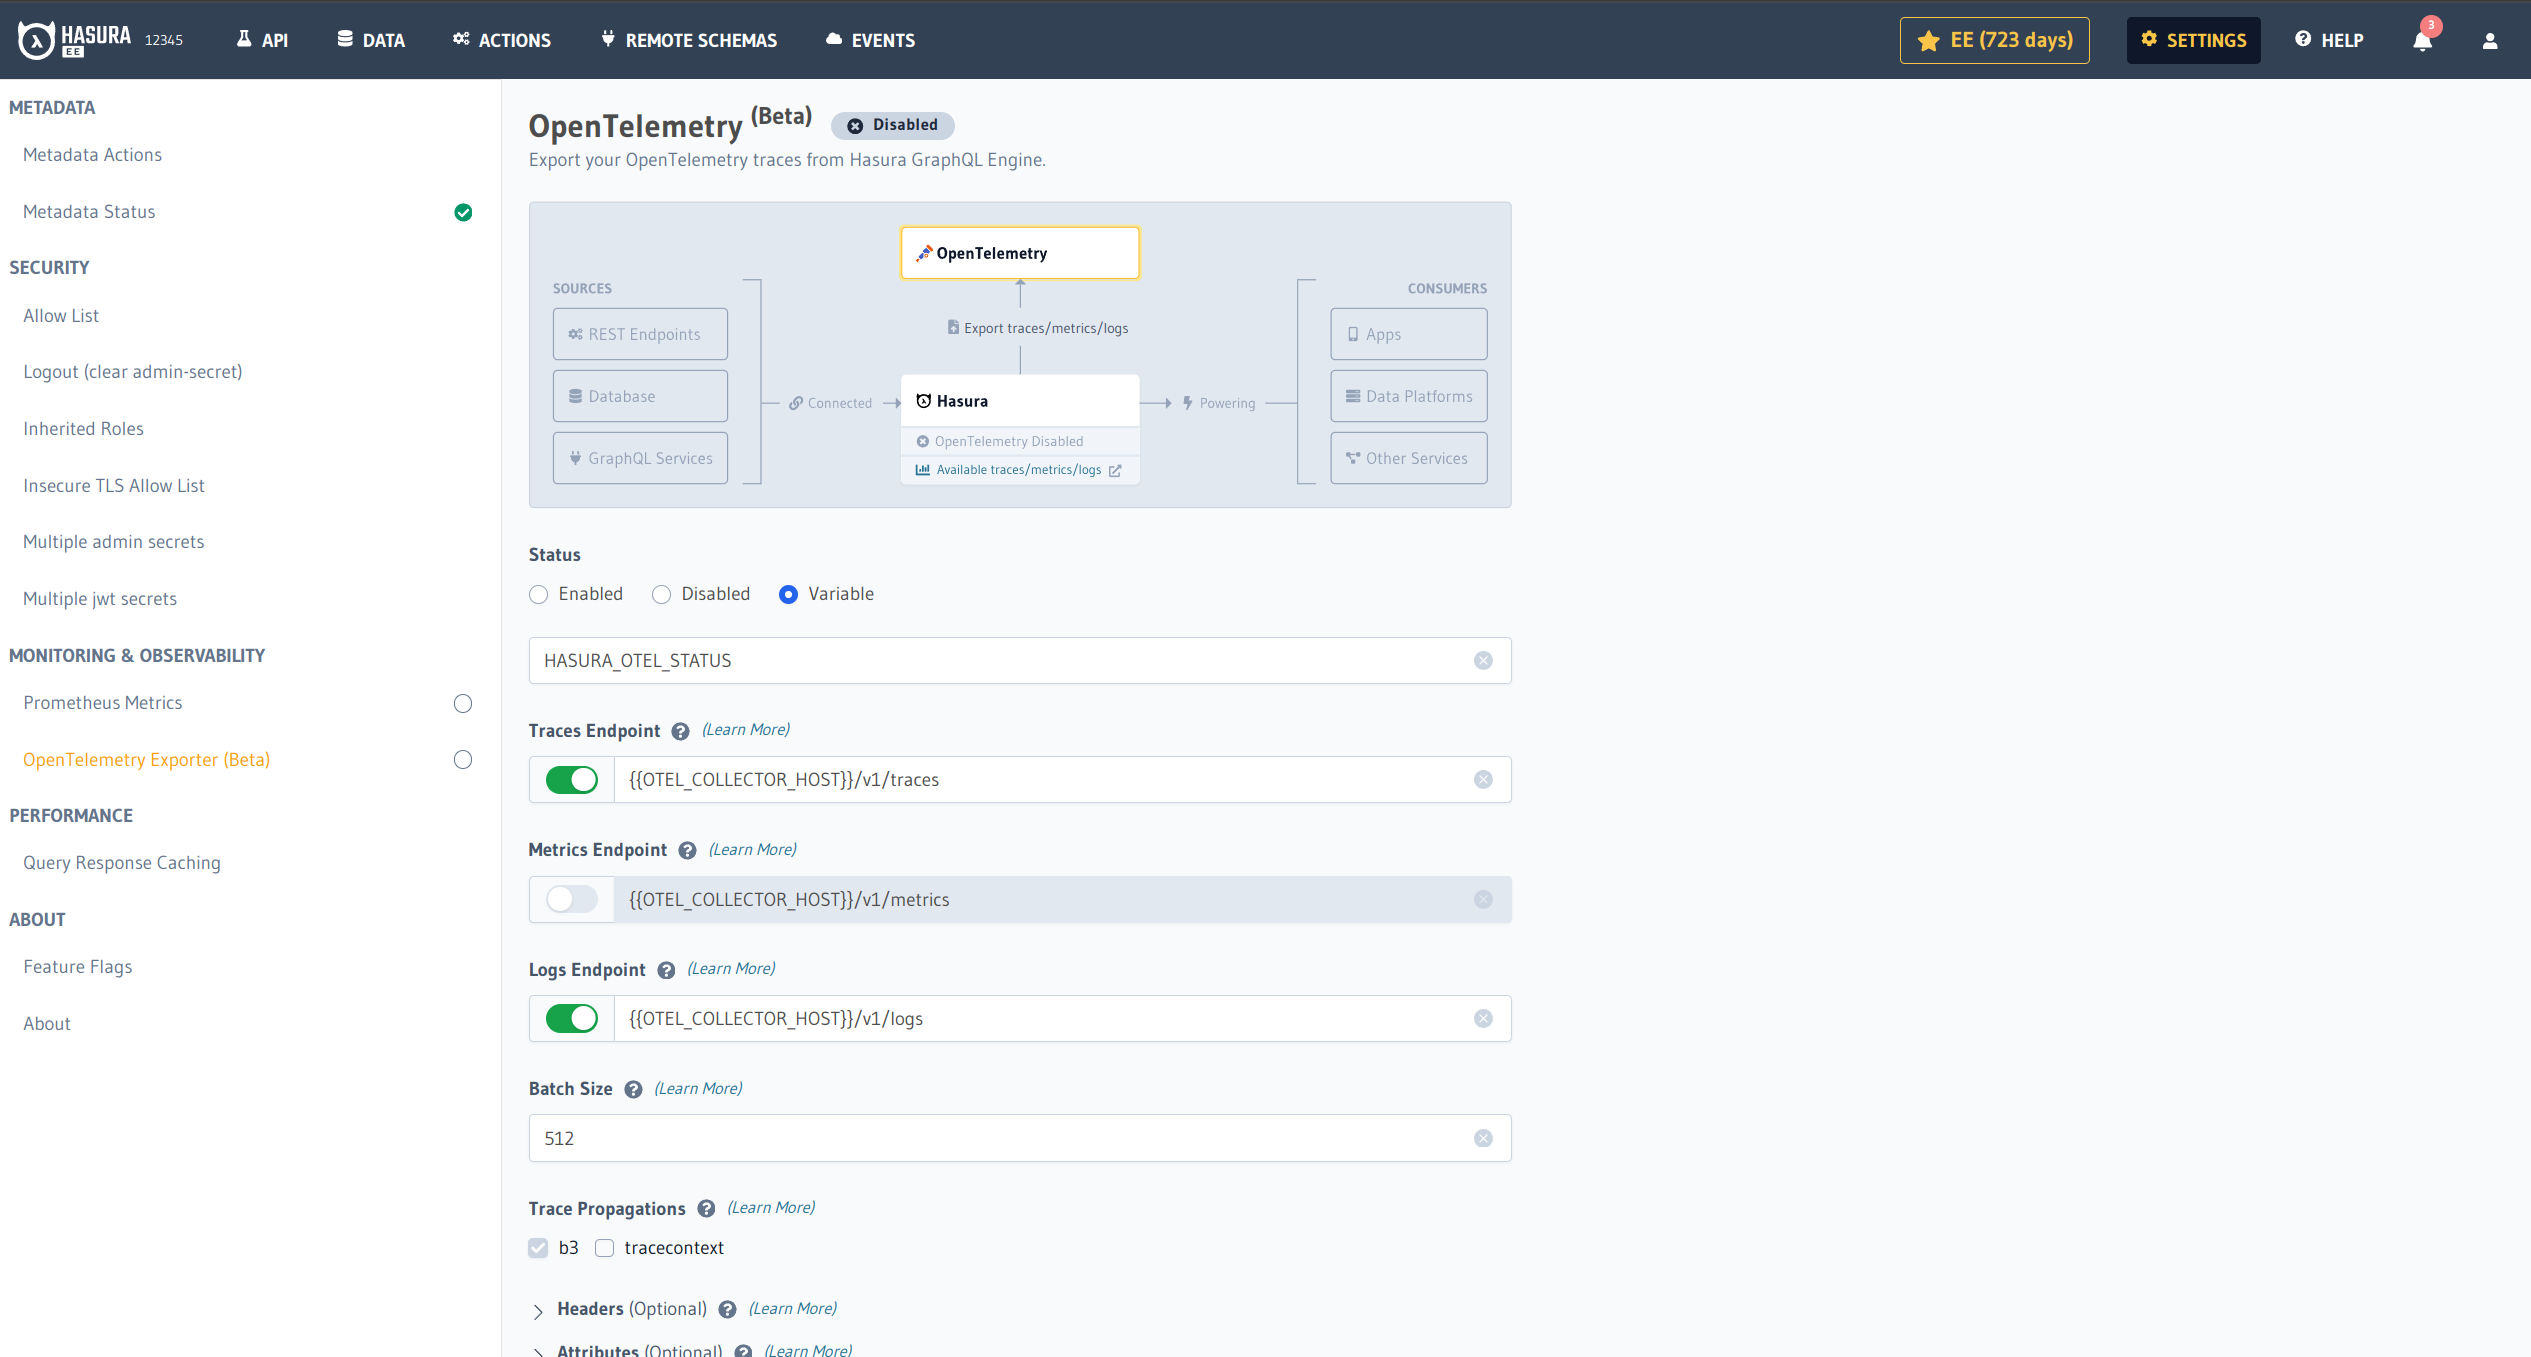Click Available traces/metrics/logs link
Screen dimensions: 2531x1357
coord(1021,469)
